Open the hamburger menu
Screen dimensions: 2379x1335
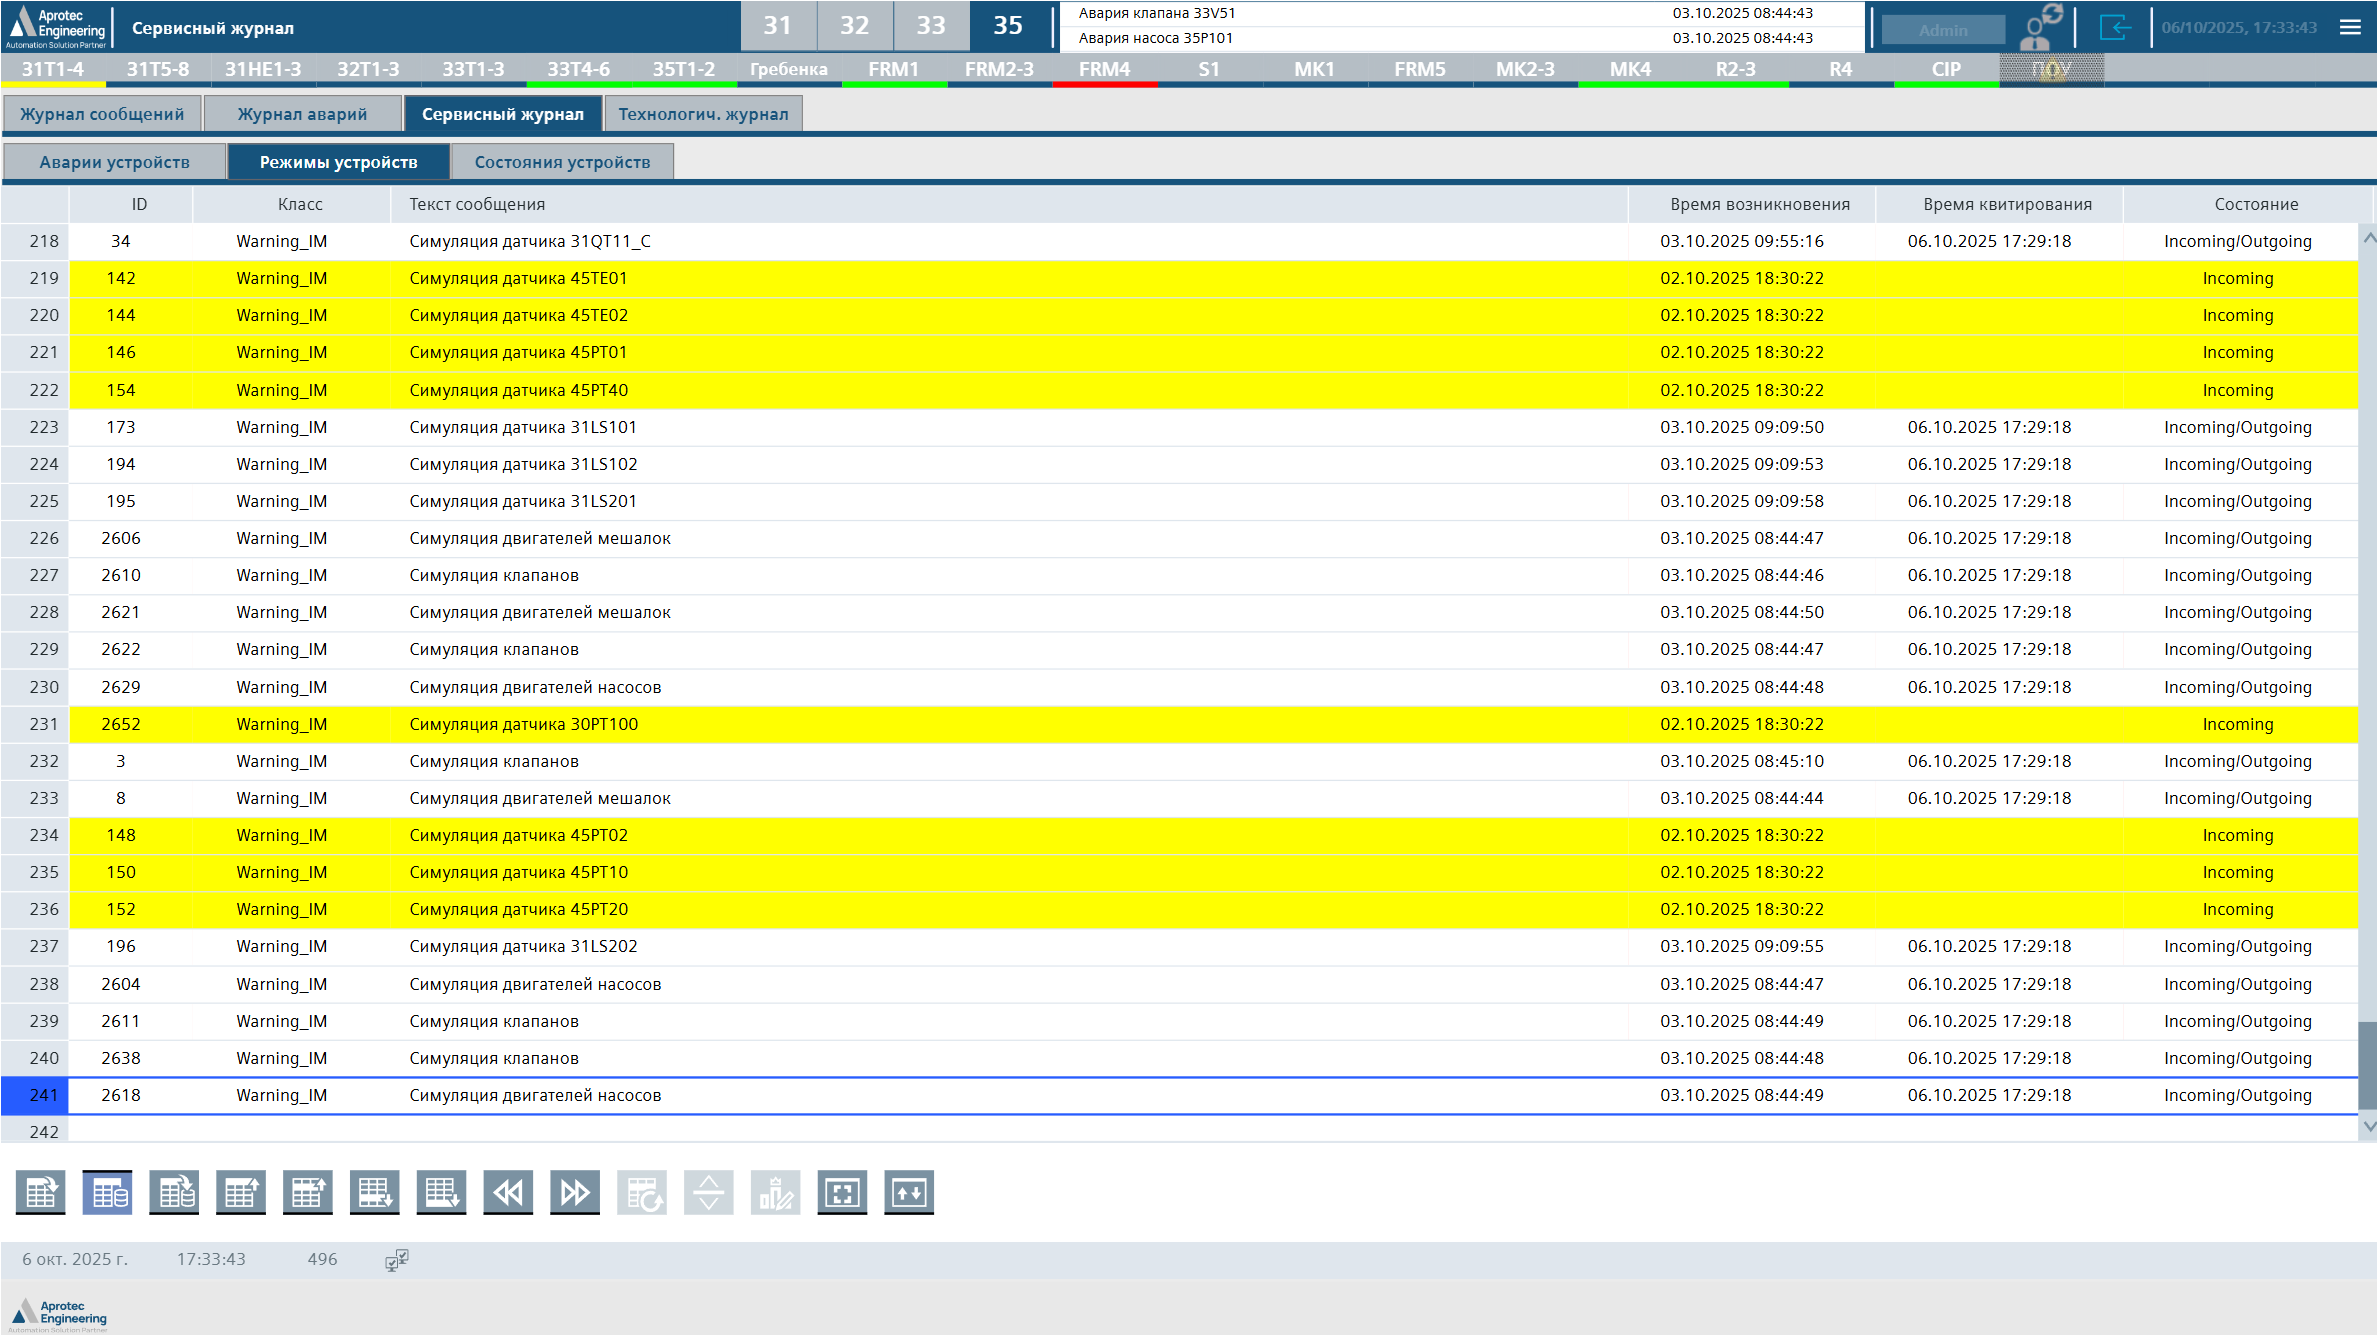(x=2350, y=27)
